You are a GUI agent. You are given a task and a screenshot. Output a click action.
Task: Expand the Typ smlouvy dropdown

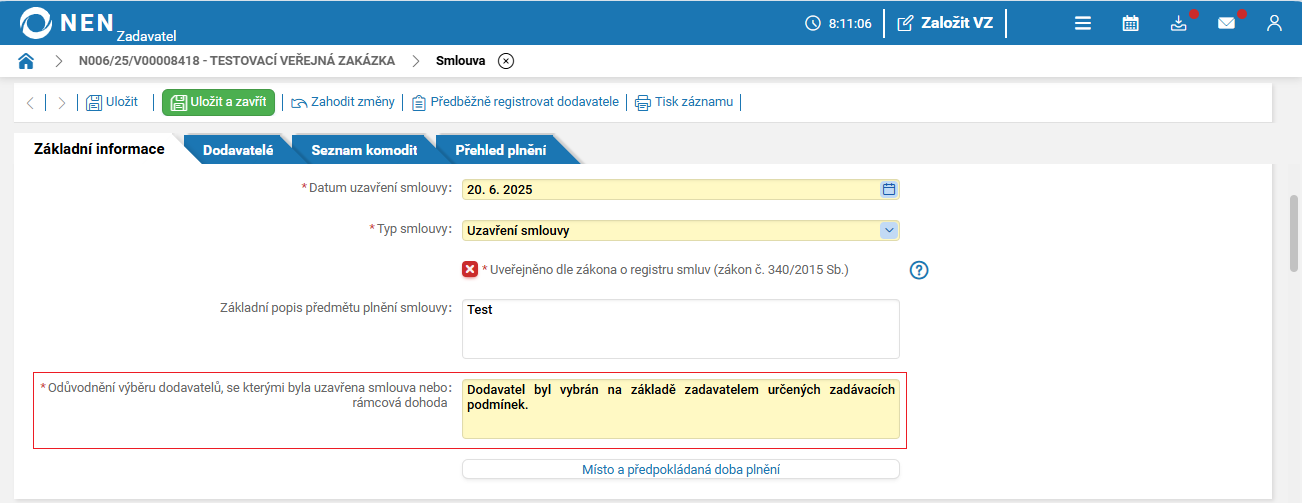pos(889,230)
